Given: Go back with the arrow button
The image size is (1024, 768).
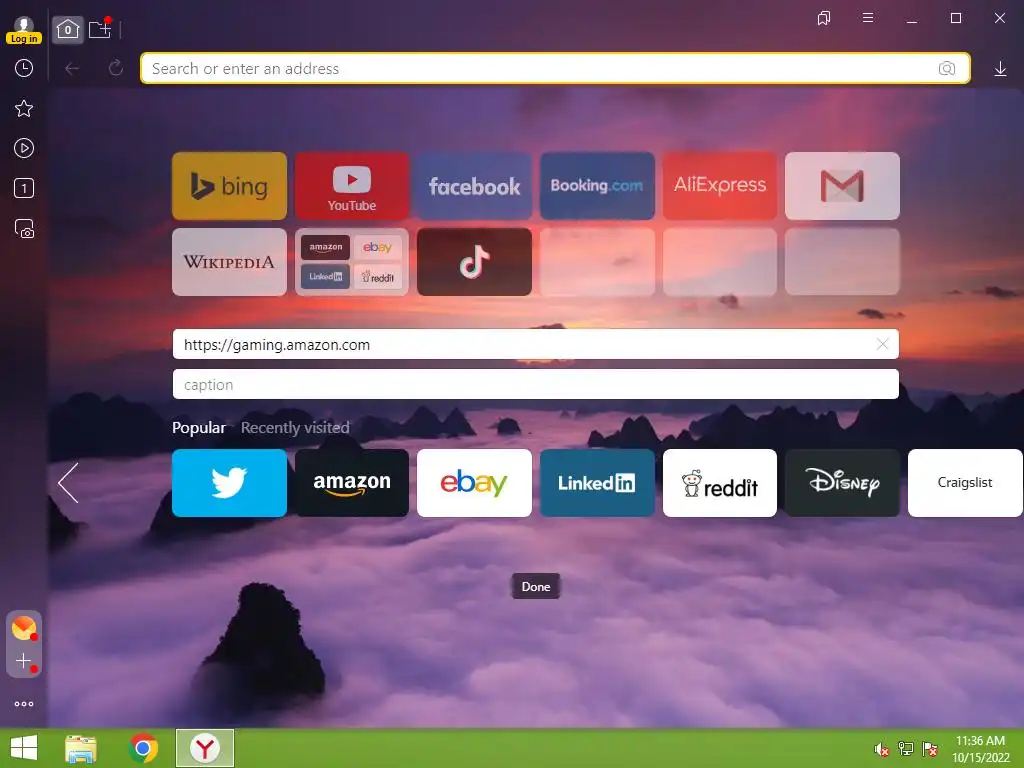Looking at the screenshot, I should [72, 69].
